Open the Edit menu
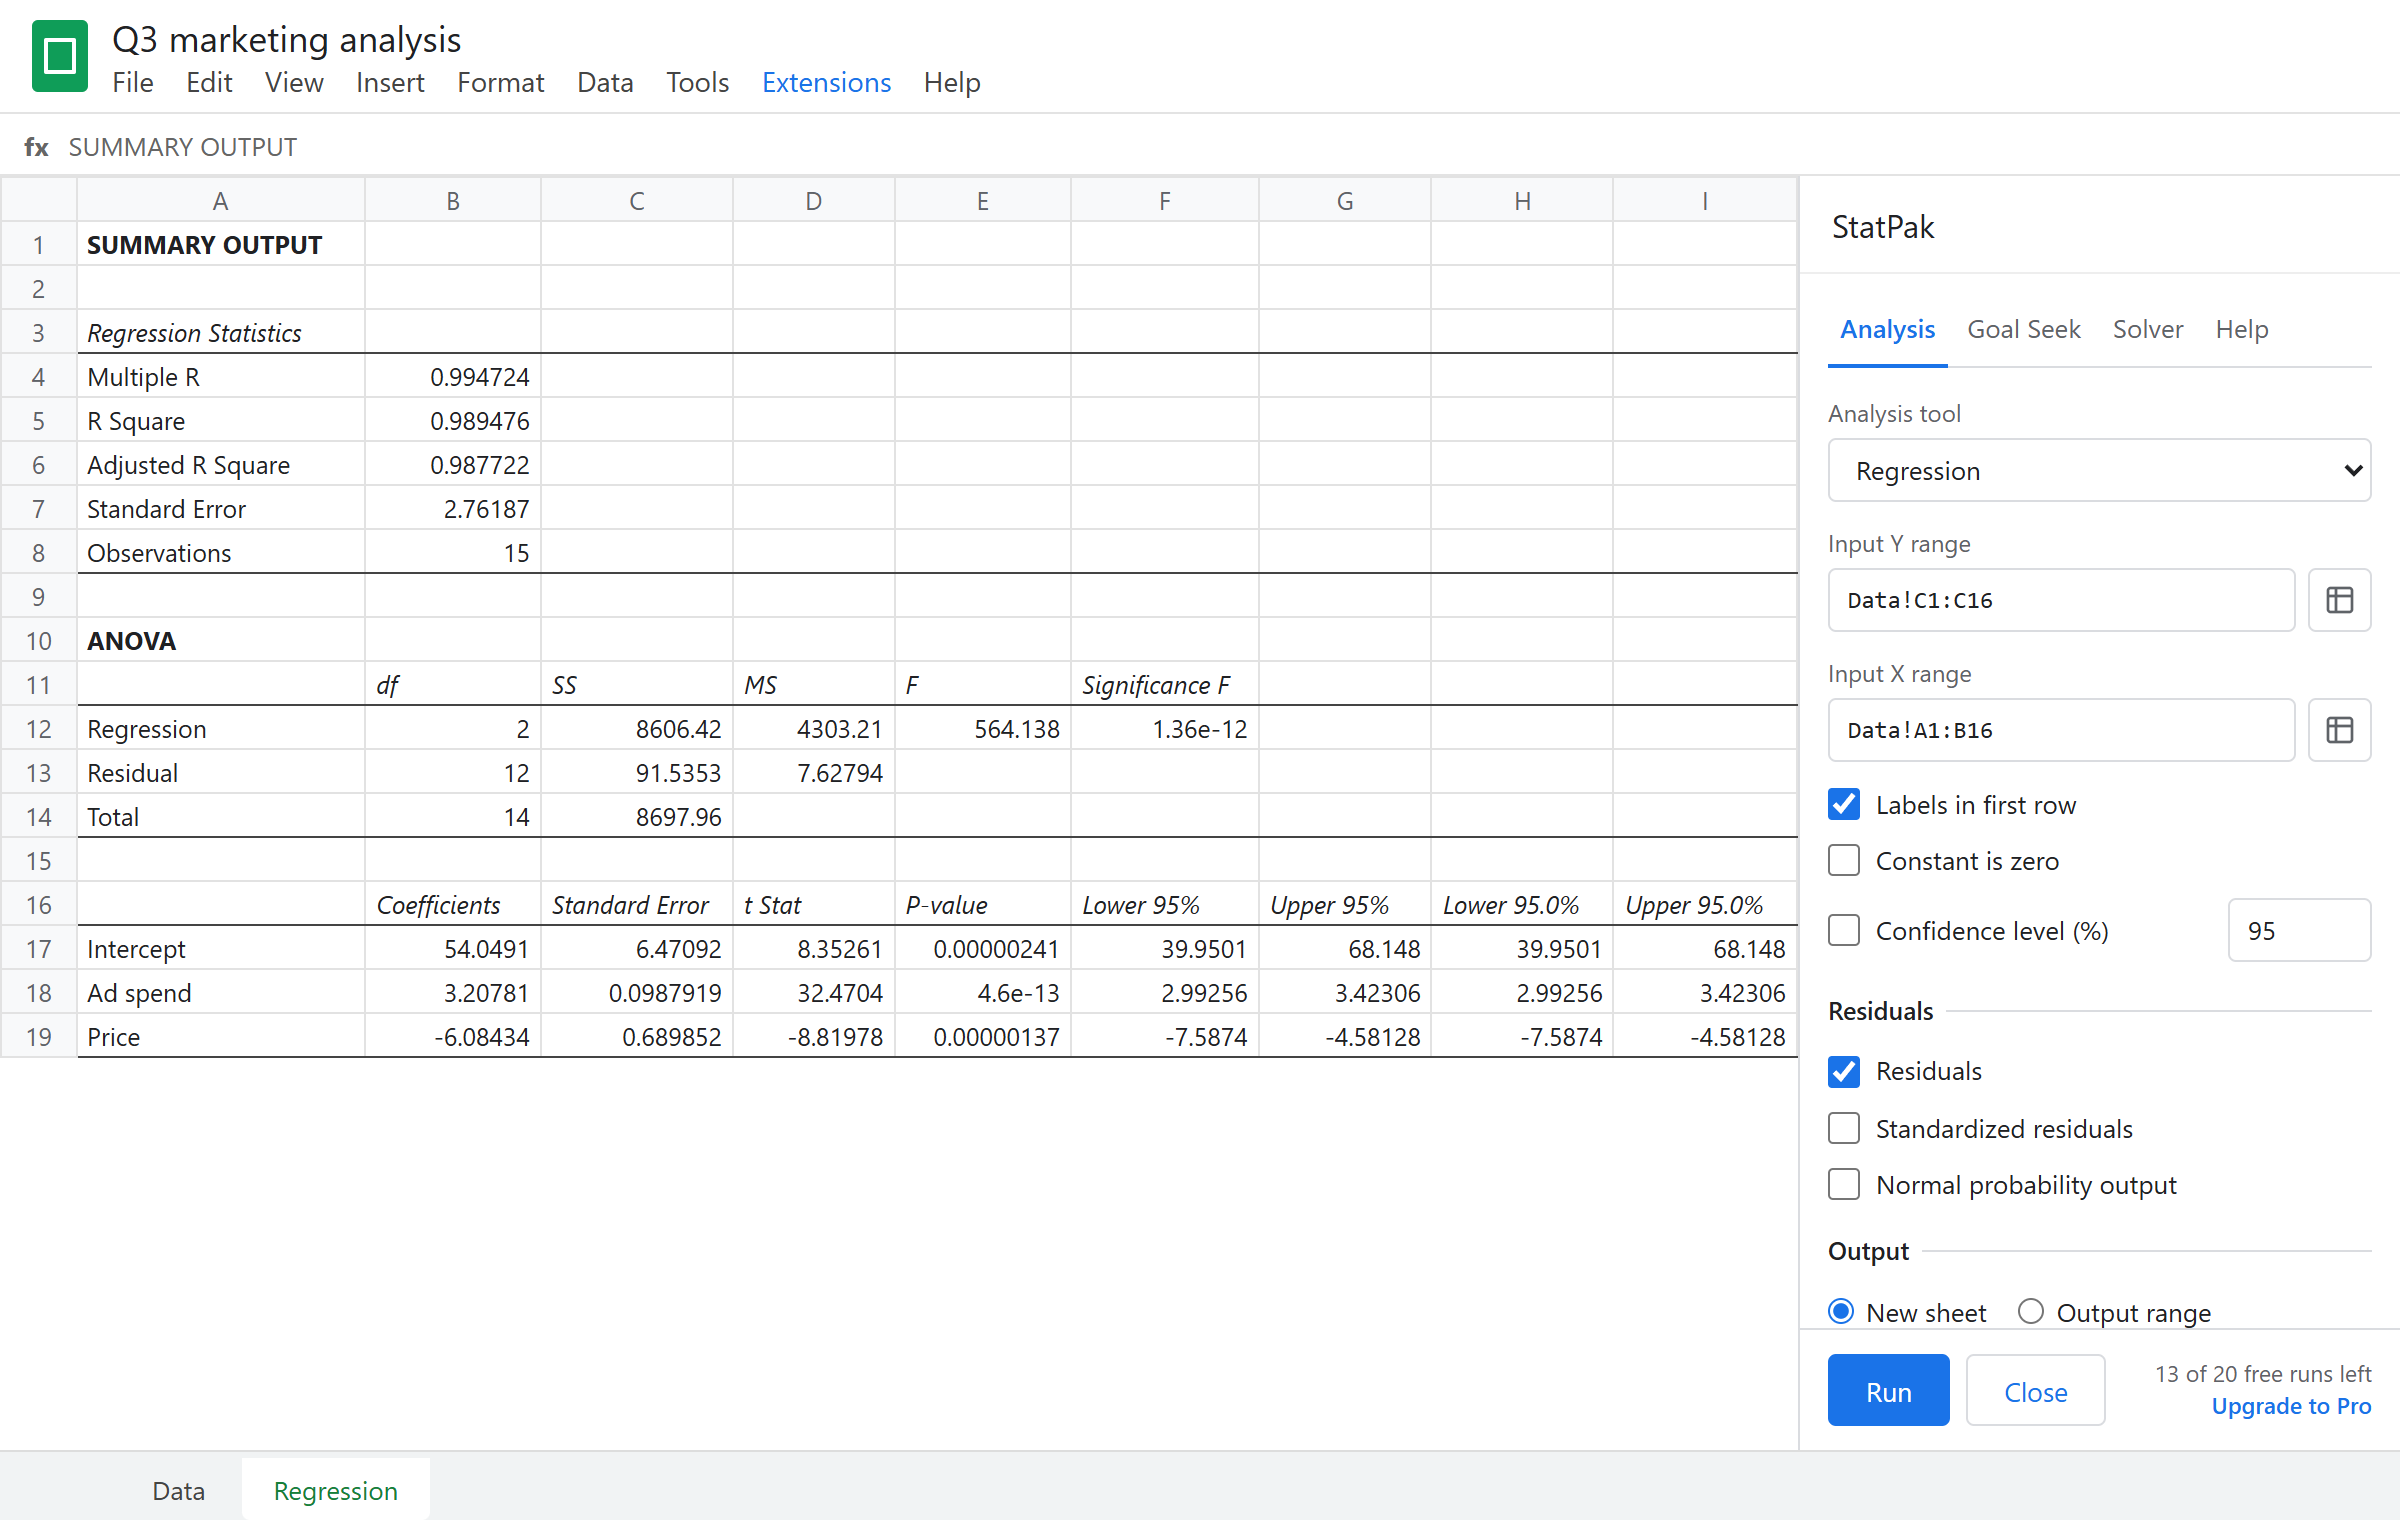2400x1520 pixels. tap(209, 82)
